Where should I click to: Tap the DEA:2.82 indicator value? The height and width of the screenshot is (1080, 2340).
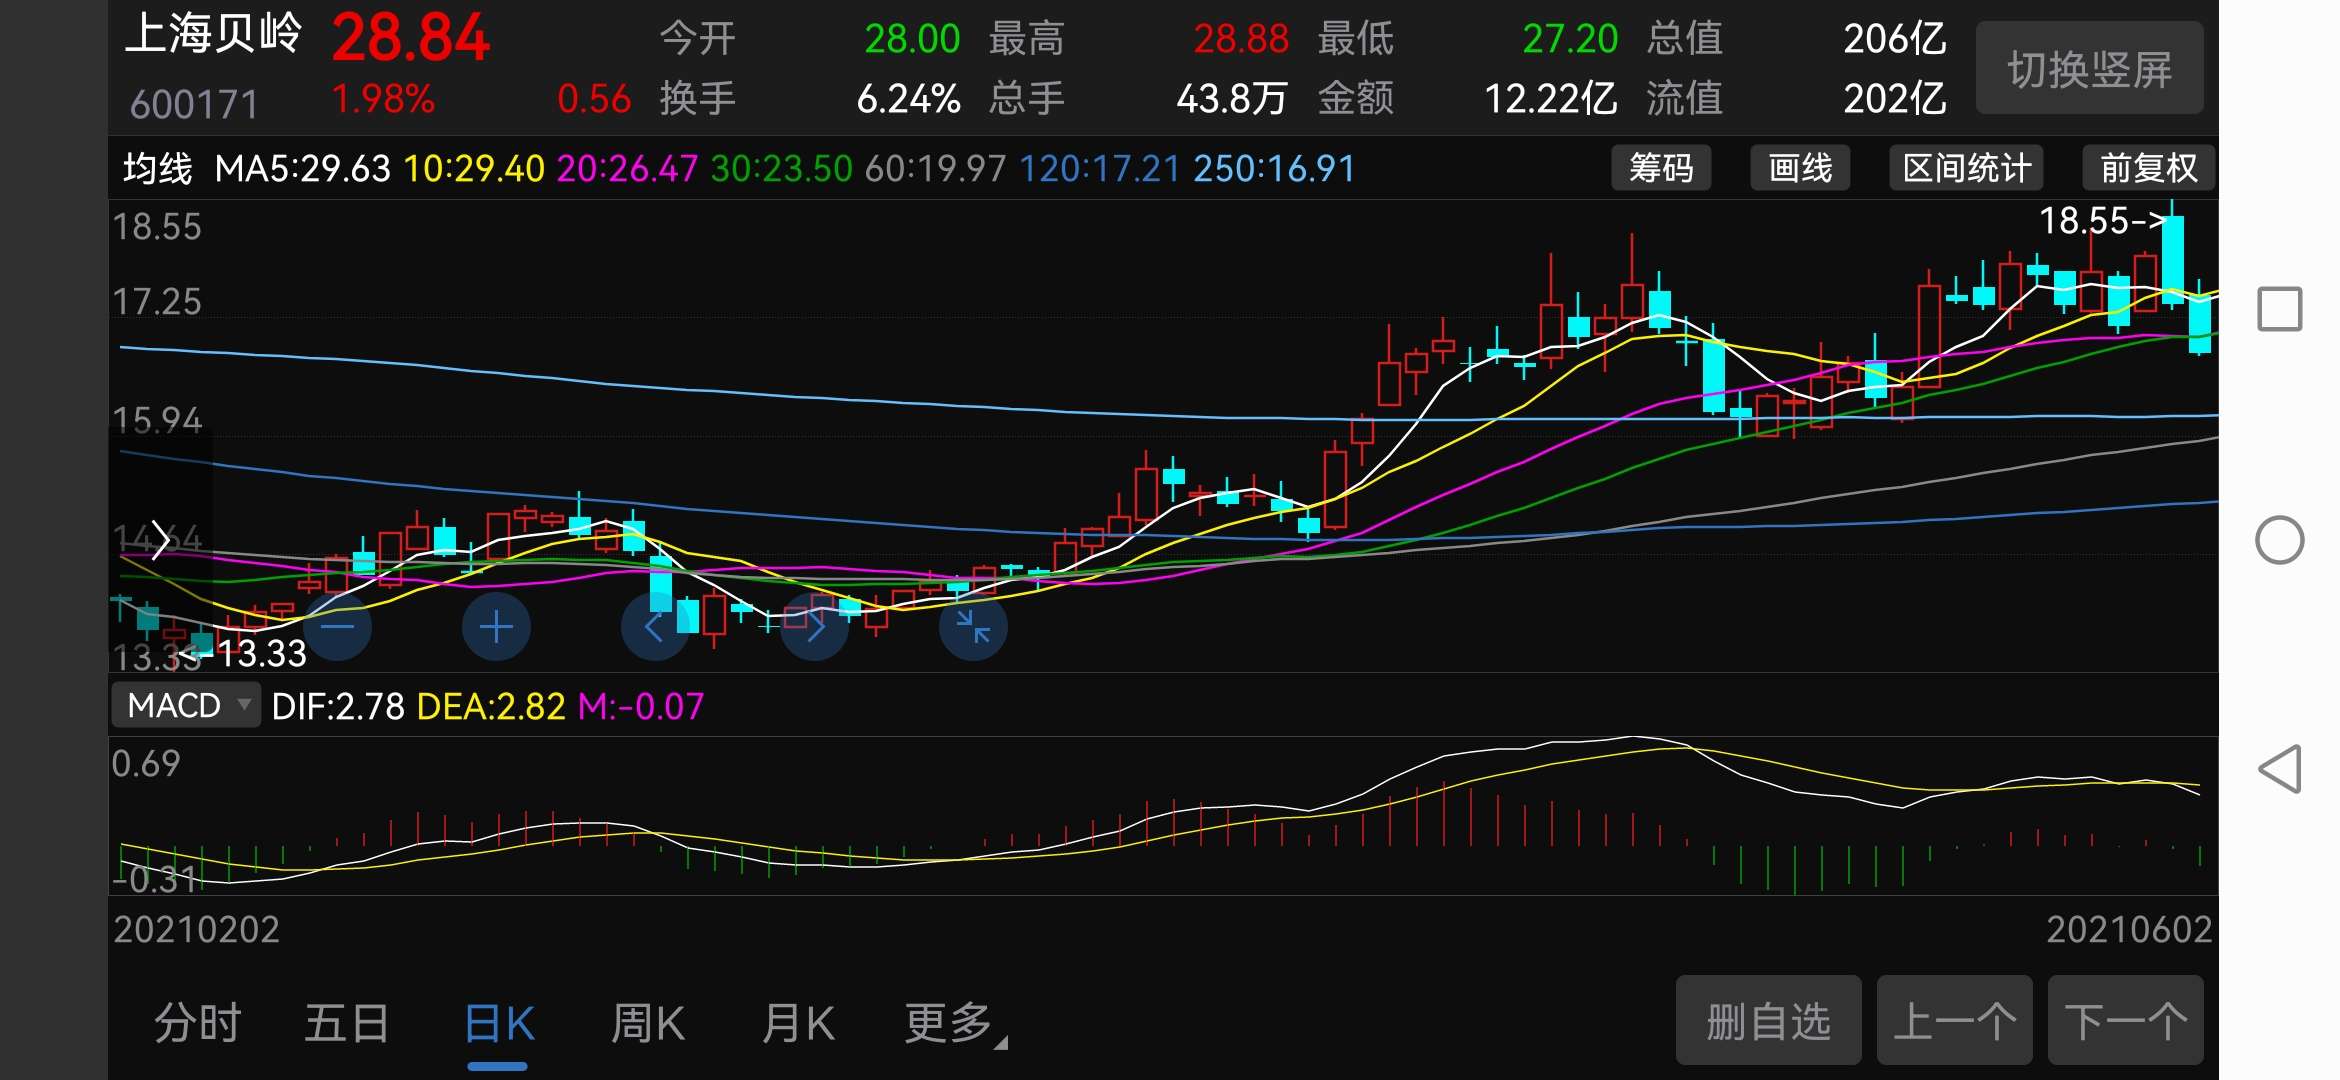point(491,706)
